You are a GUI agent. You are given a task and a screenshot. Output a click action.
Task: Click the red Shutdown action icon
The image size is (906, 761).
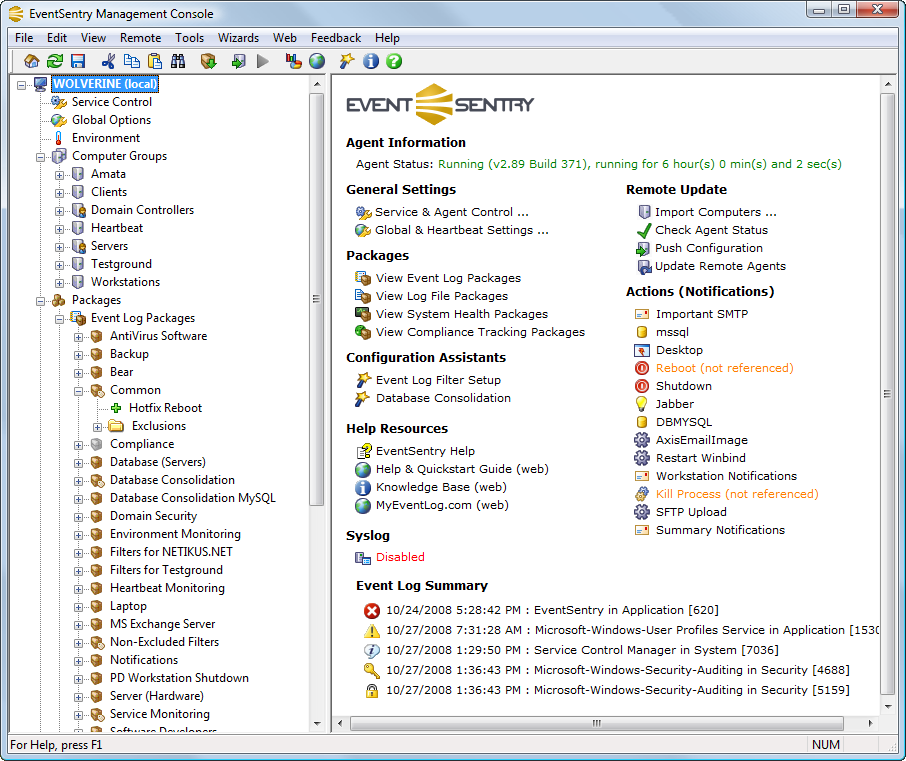tap(642, 386)
